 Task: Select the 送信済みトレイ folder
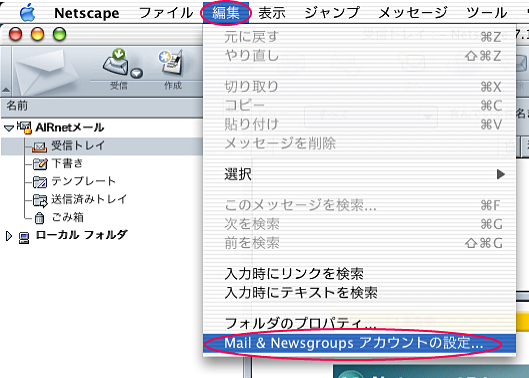pyautogui.click(x=89, y=199)
